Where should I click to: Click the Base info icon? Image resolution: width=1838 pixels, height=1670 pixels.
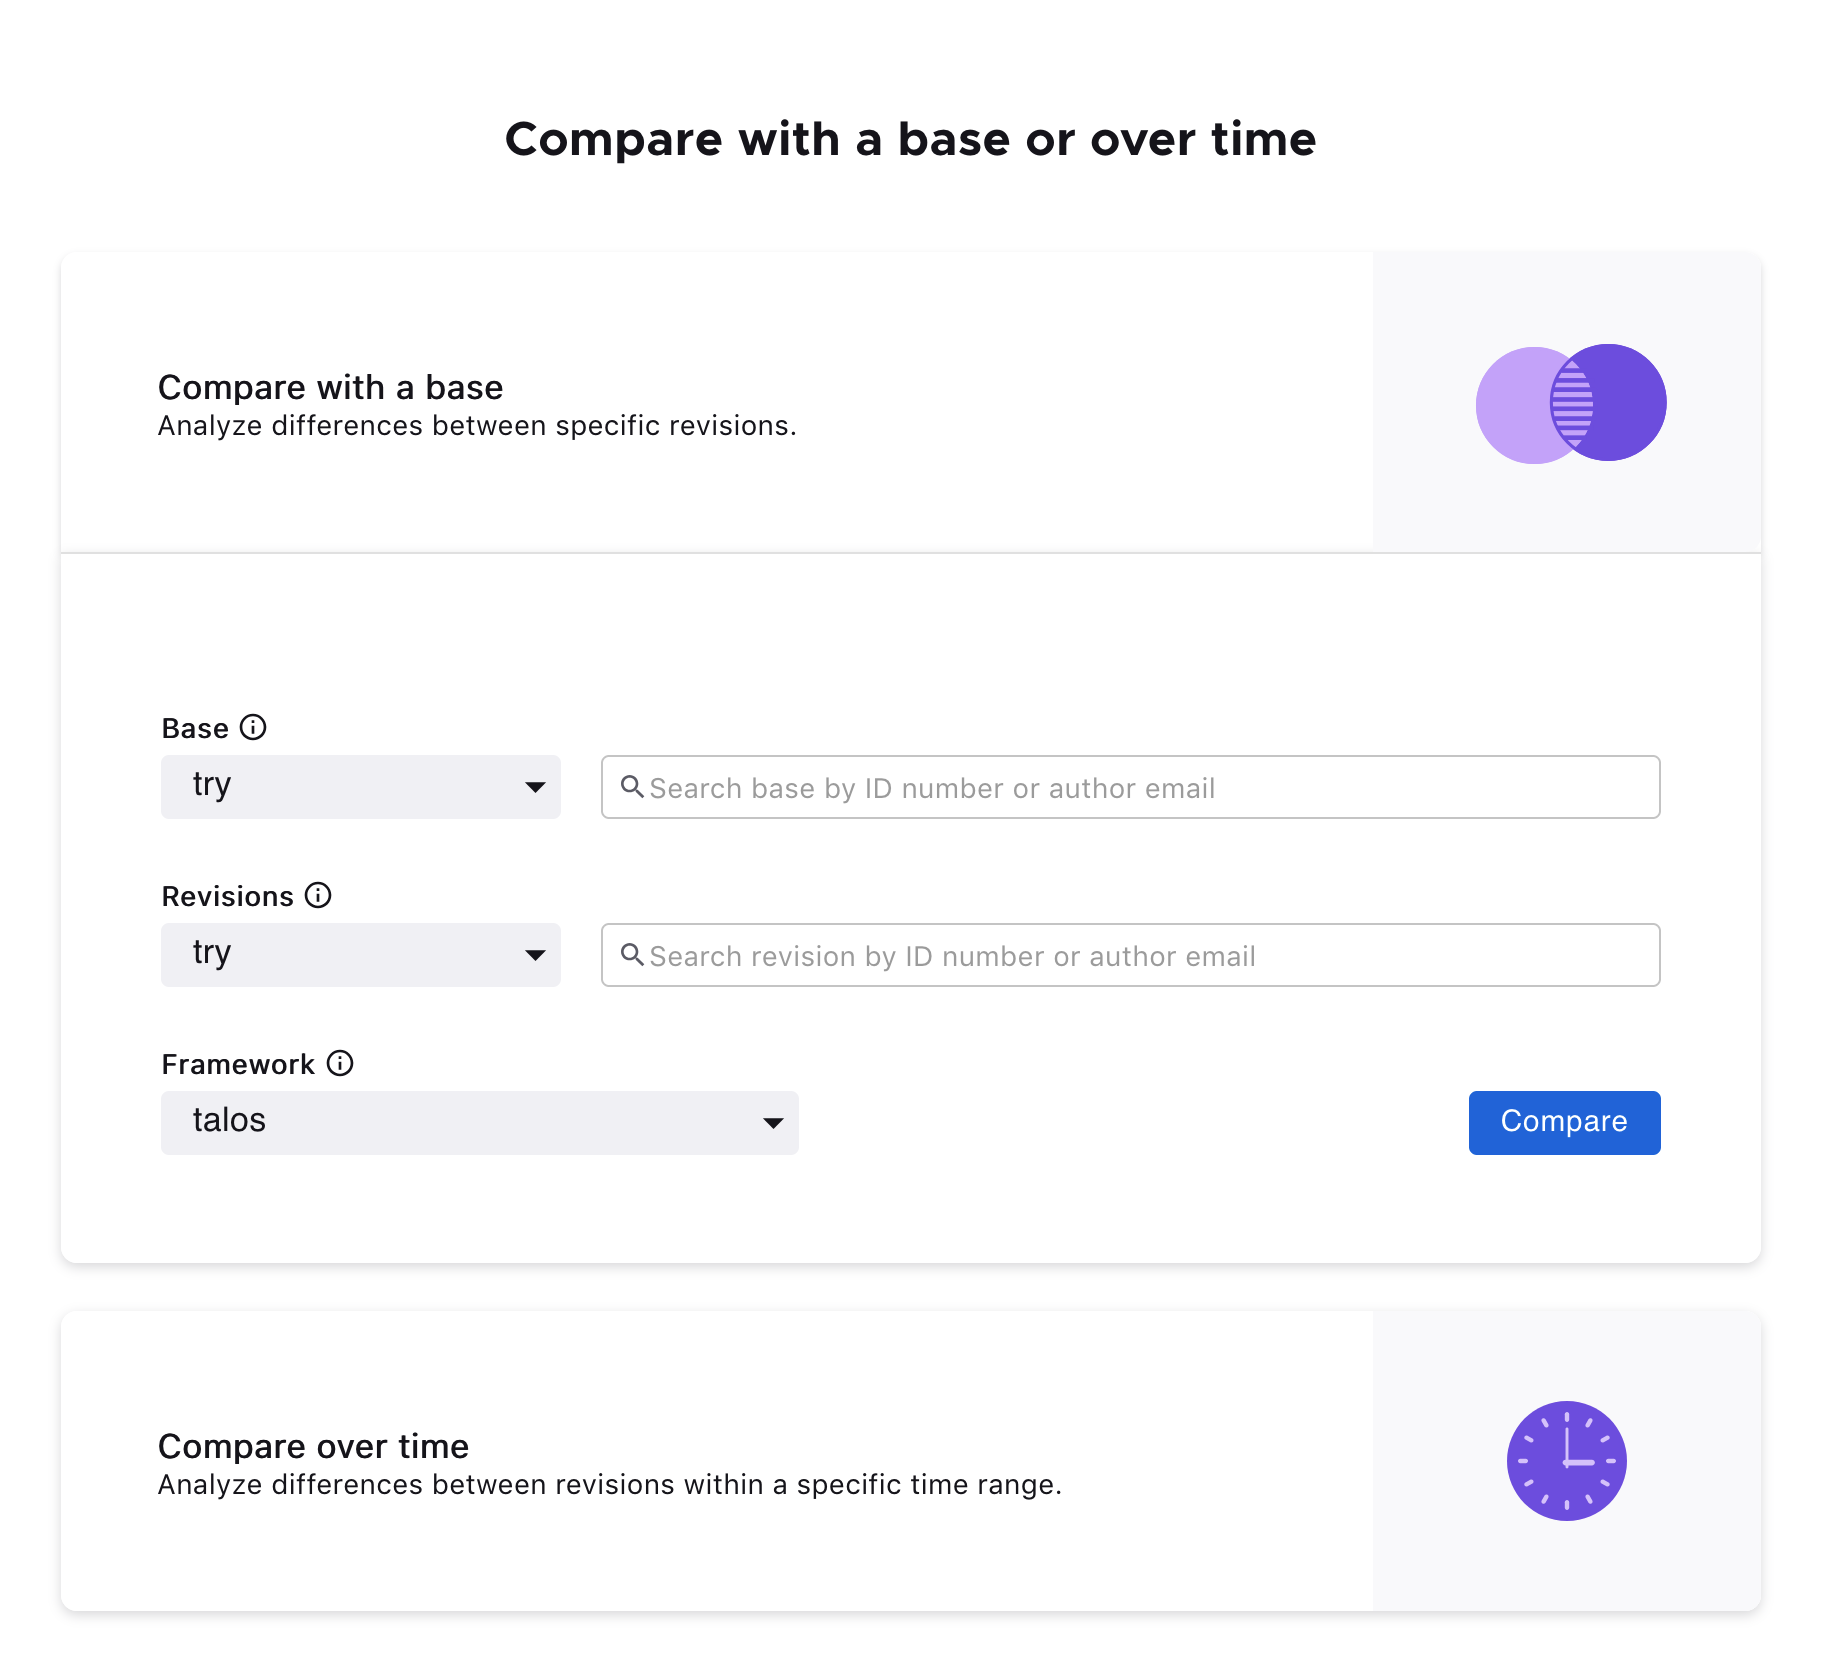click(x=253, y=727)
